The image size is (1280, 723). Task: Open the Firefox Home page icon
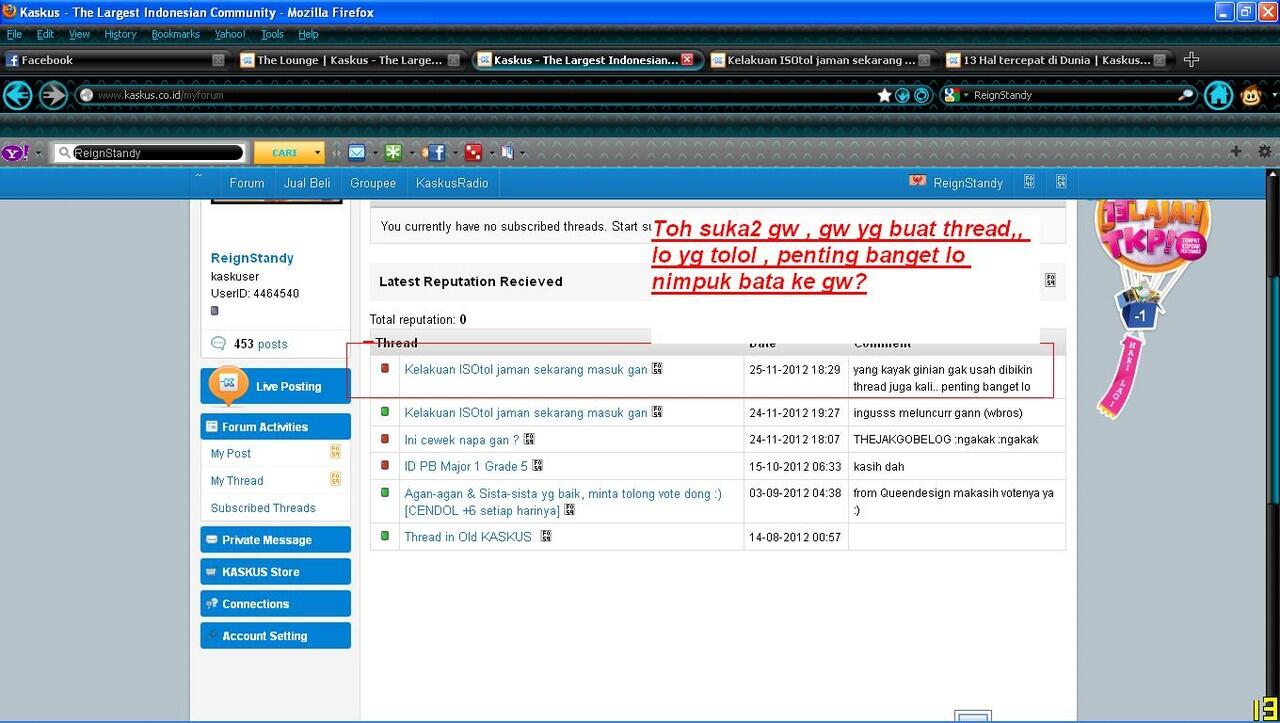point(1218,95)
